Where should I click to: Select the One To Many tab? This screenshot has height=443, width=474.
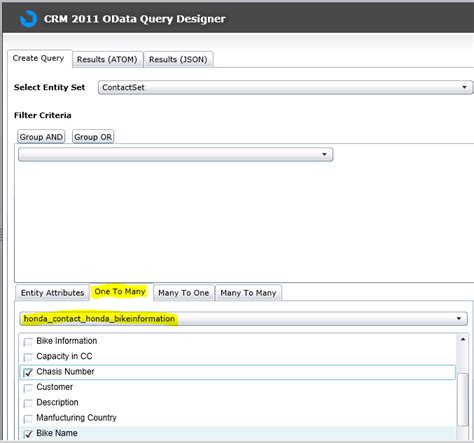click(x=120, y=292)
